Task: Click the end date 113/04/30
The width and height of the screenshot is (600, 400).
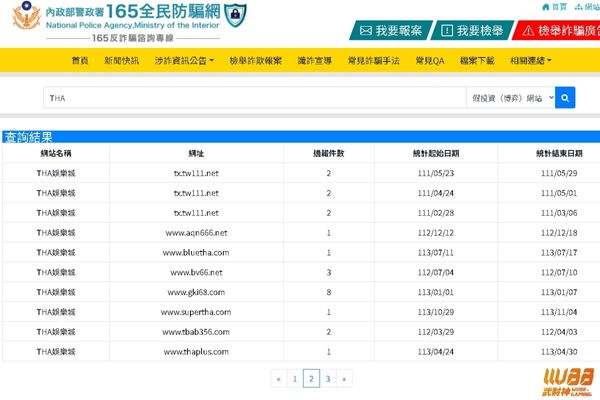Action: (x=559, y=352)
